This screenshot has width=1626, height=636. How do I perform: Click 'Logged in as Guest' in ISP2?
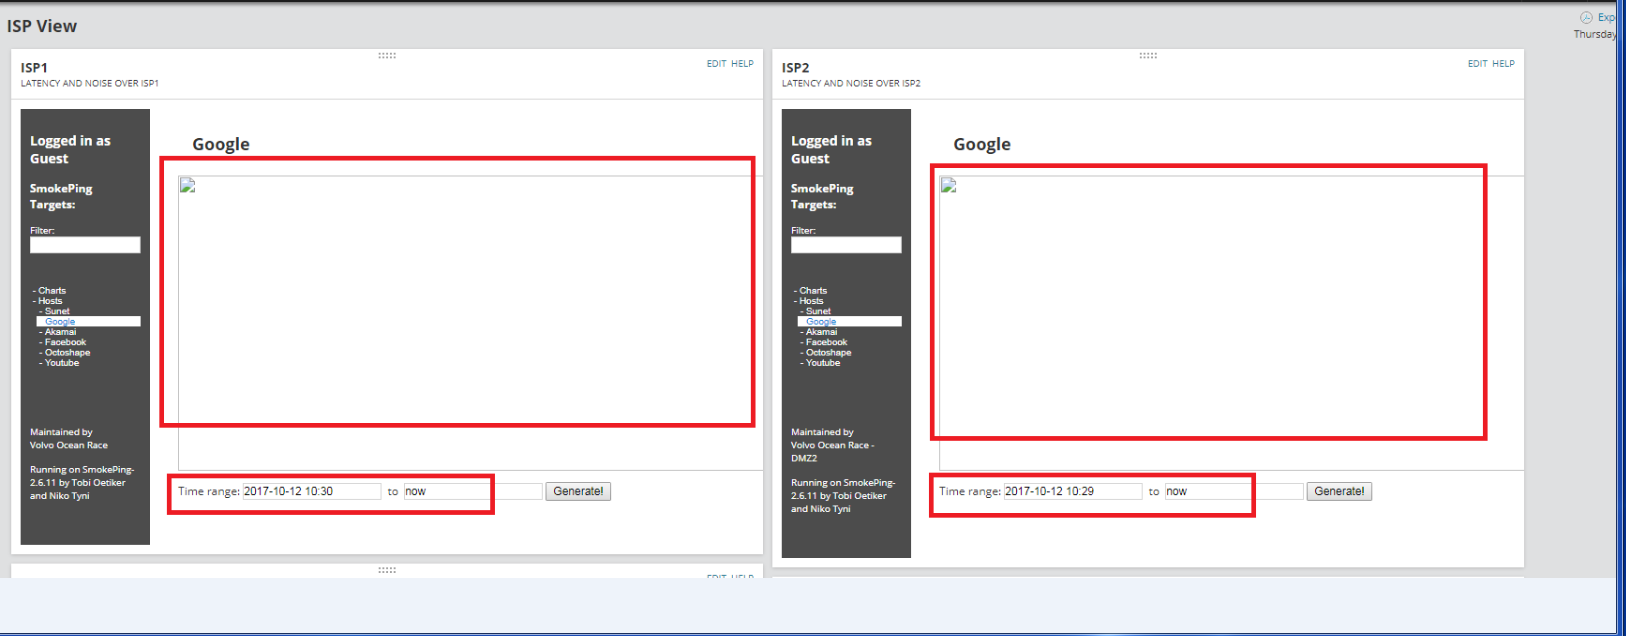click(x=831, y=150)
